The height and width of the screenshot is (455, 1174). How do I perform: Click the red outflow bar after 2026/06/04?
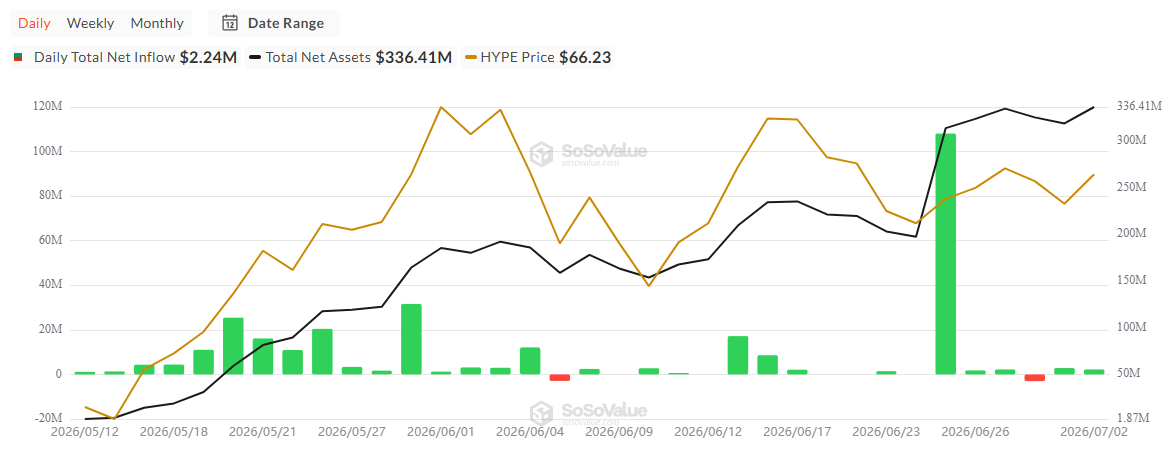coord(560,377)
